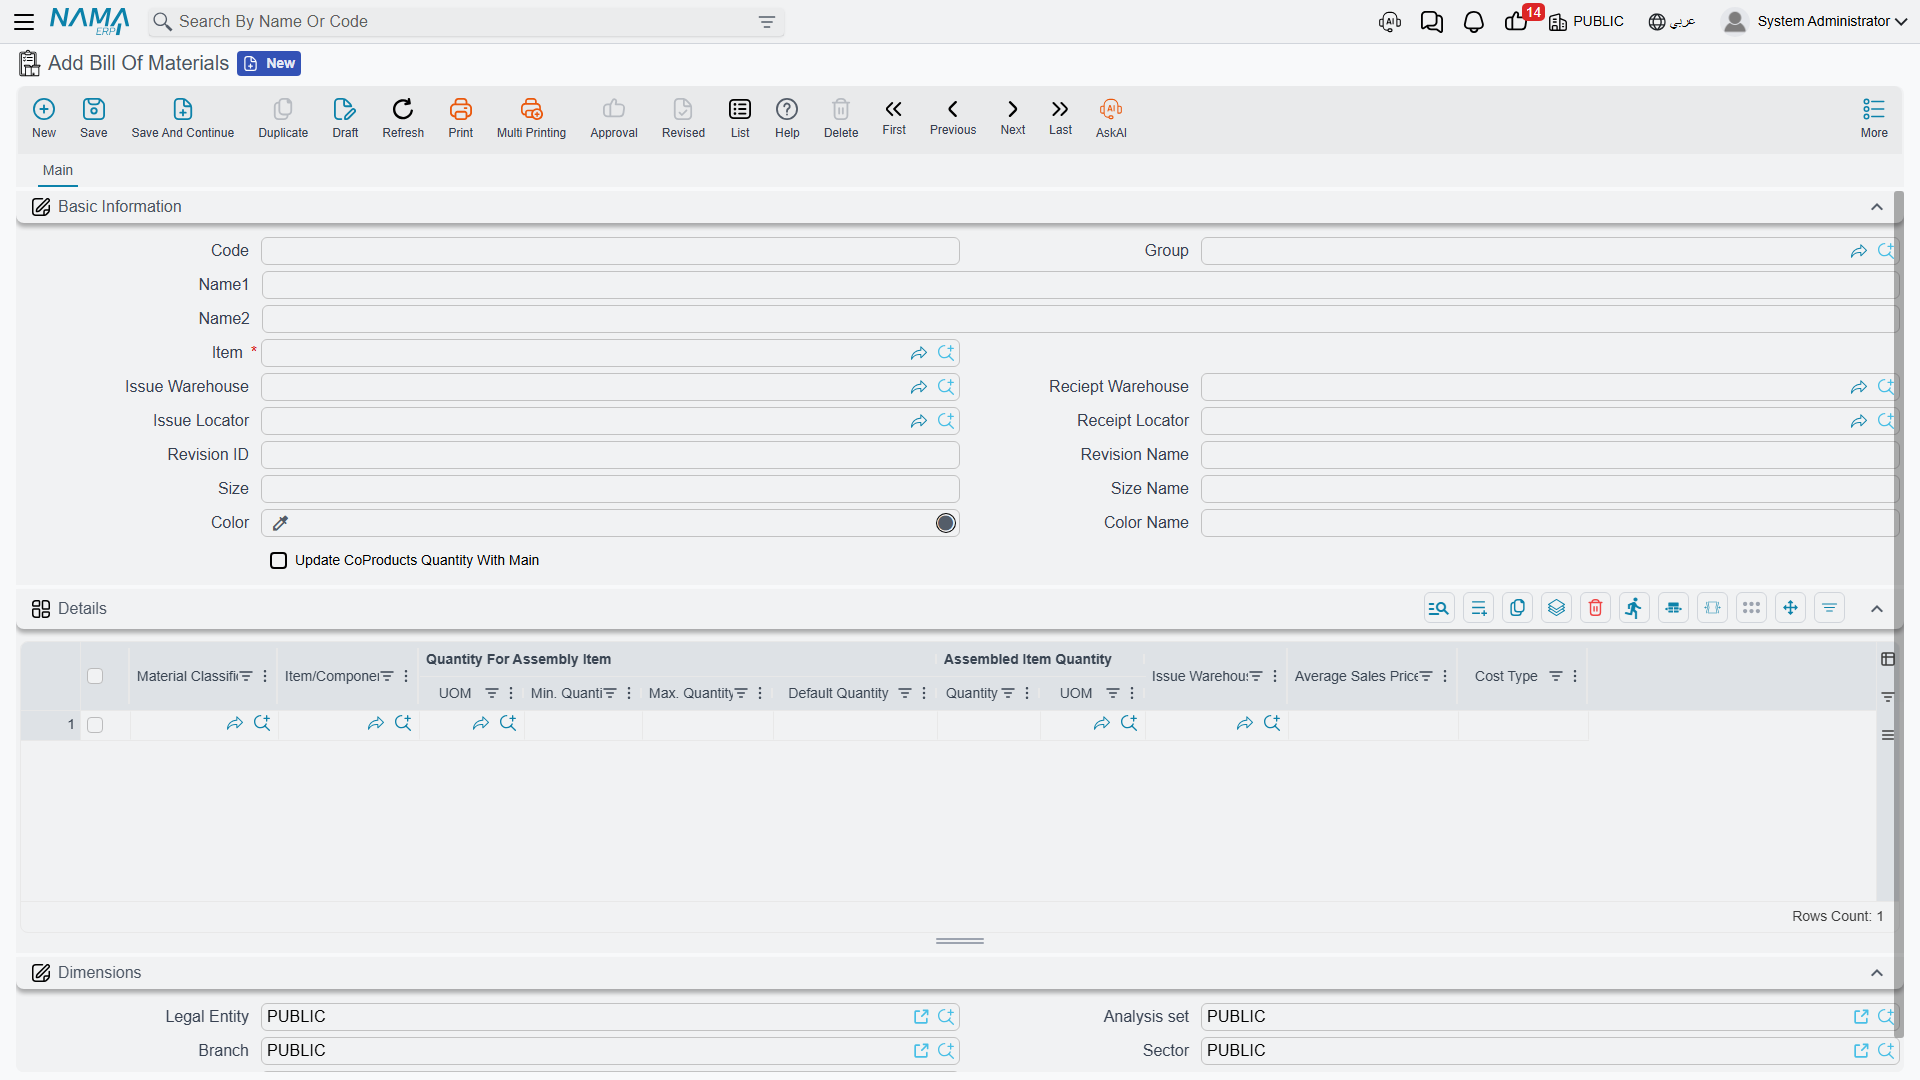Save record as Draft

345,117
